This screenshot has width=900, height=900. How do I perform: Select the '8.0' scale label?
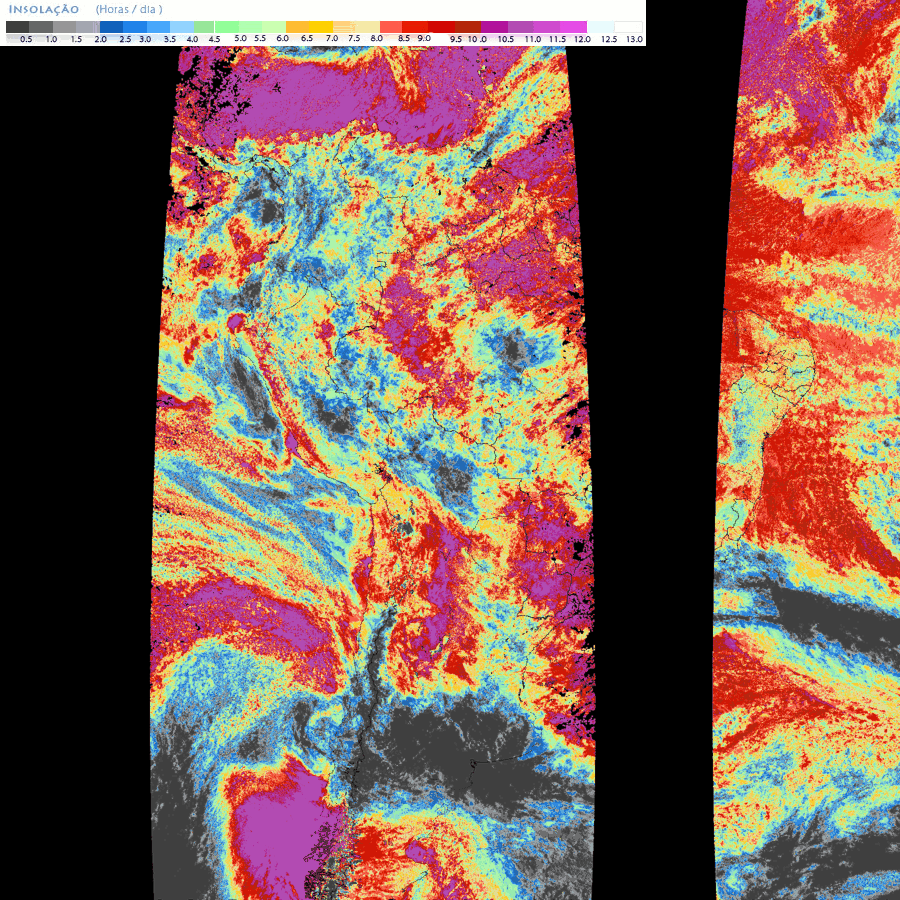(x=377, y=38)
